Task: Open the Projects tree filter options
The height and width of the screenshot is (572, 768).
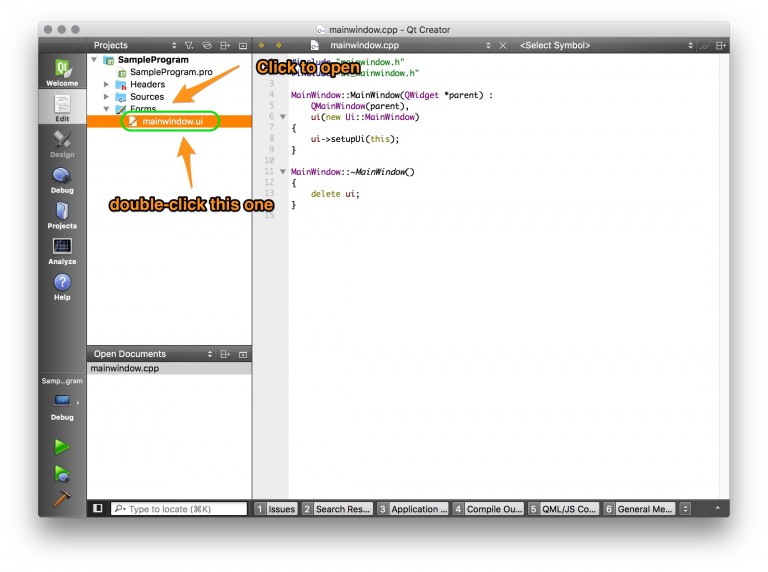Action: pyautogui.click(x=189, y=46)
